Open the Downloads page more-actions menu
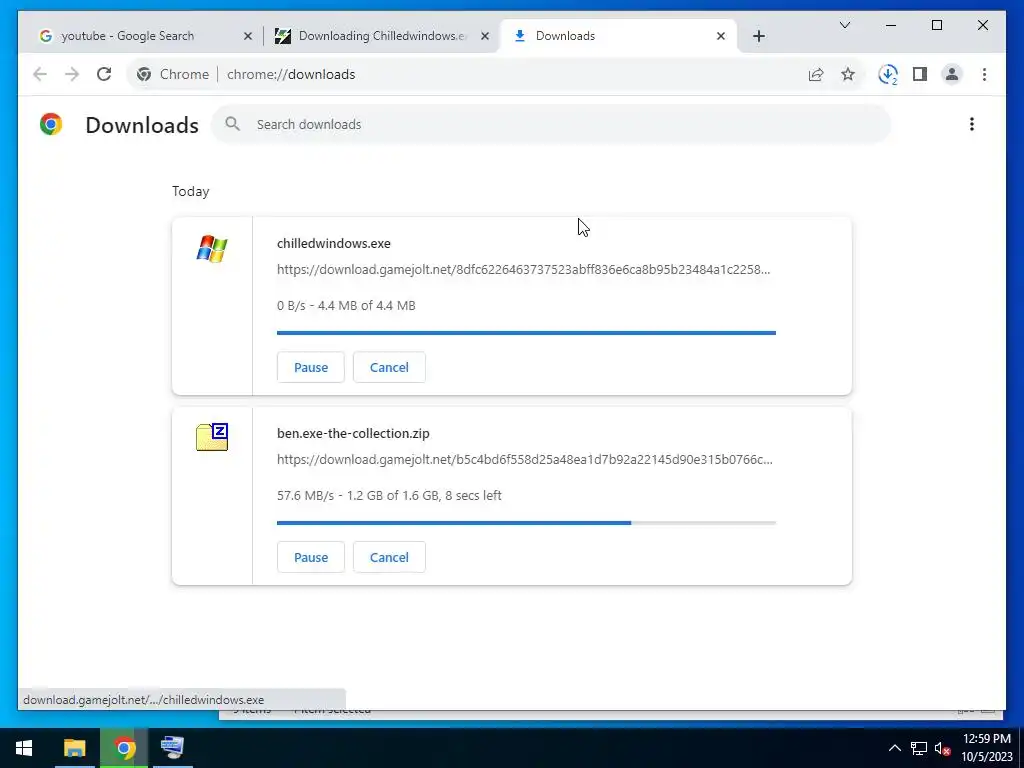This screenshot has width=1024, height=768. click(x=972, y=124)
